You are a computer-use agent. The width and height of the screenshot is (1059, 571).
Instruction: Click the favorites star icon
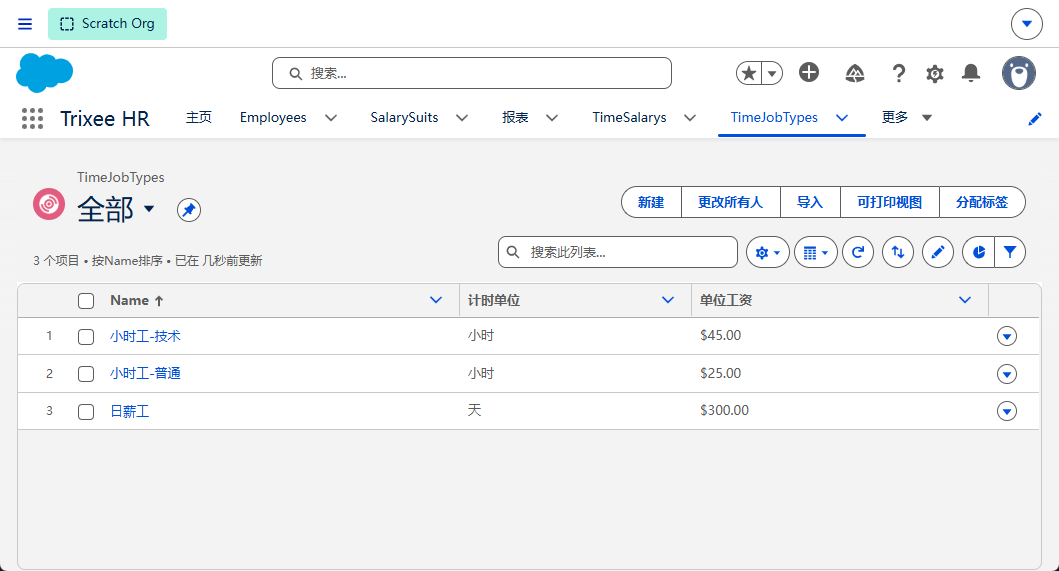(748, 73)
